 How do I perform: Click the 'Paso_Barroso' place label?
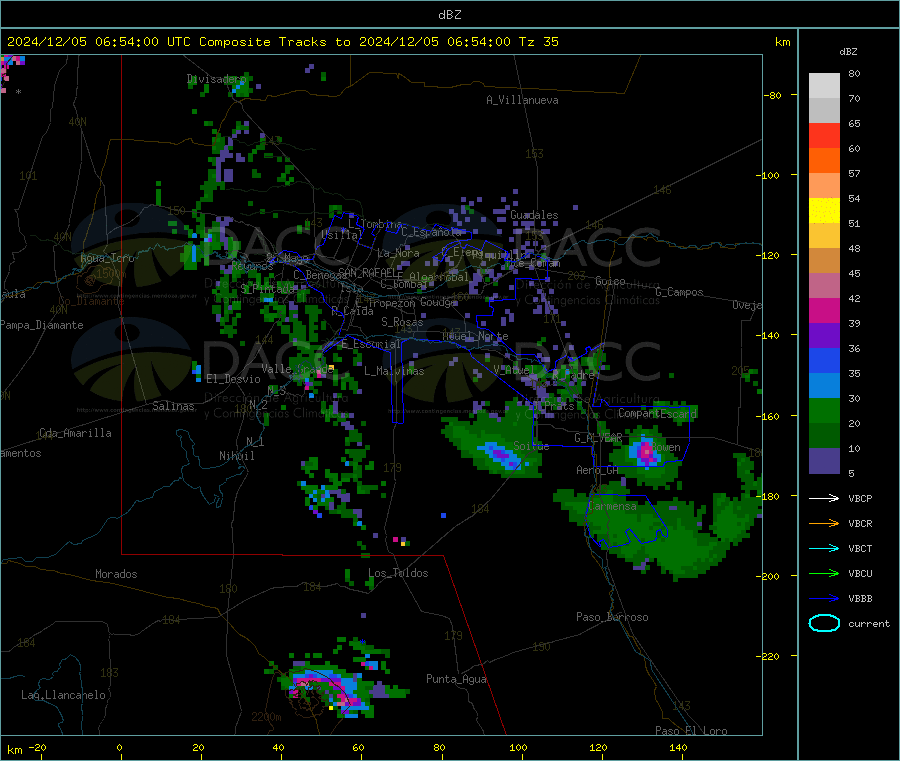[612, 617]
